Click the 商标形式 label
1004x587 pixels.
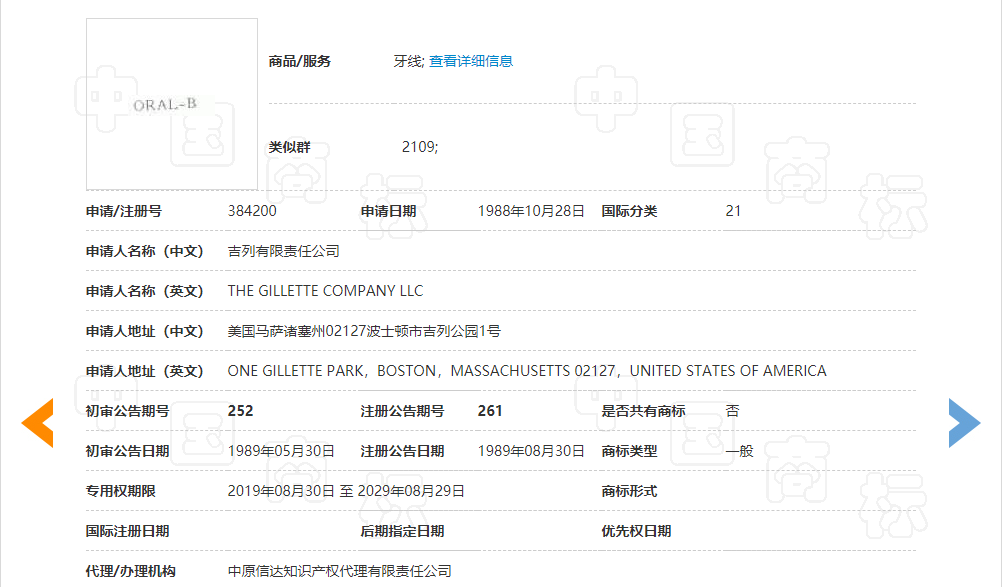(x=629, y=491)
